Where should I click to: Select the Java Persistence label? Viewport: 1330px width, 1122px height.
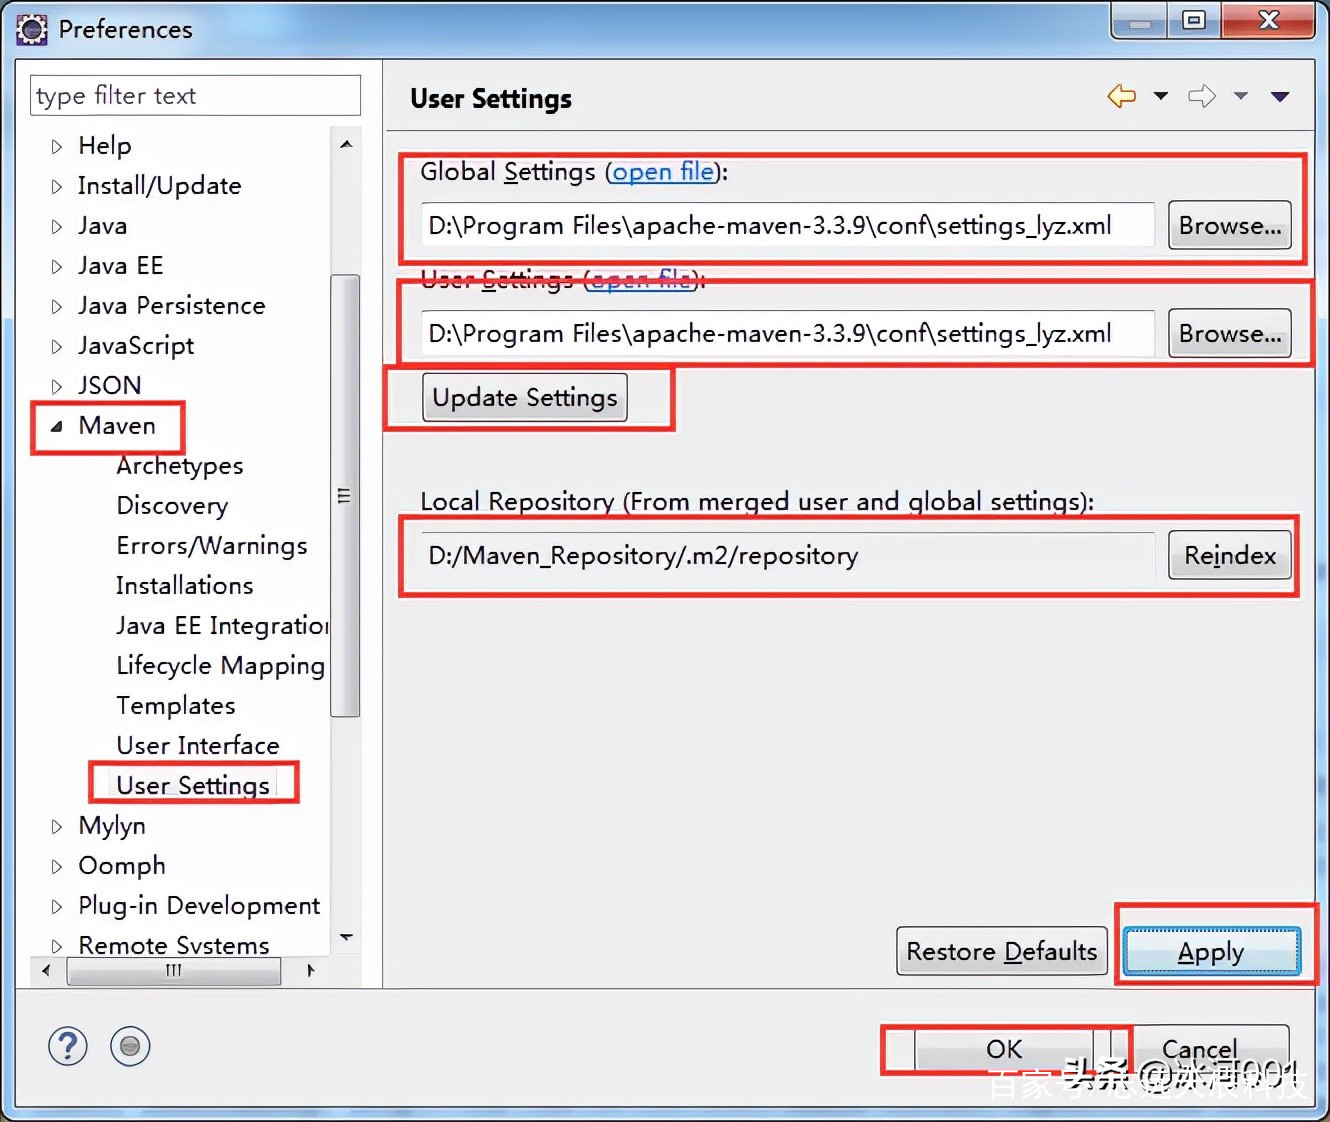(x=172, y=306)
